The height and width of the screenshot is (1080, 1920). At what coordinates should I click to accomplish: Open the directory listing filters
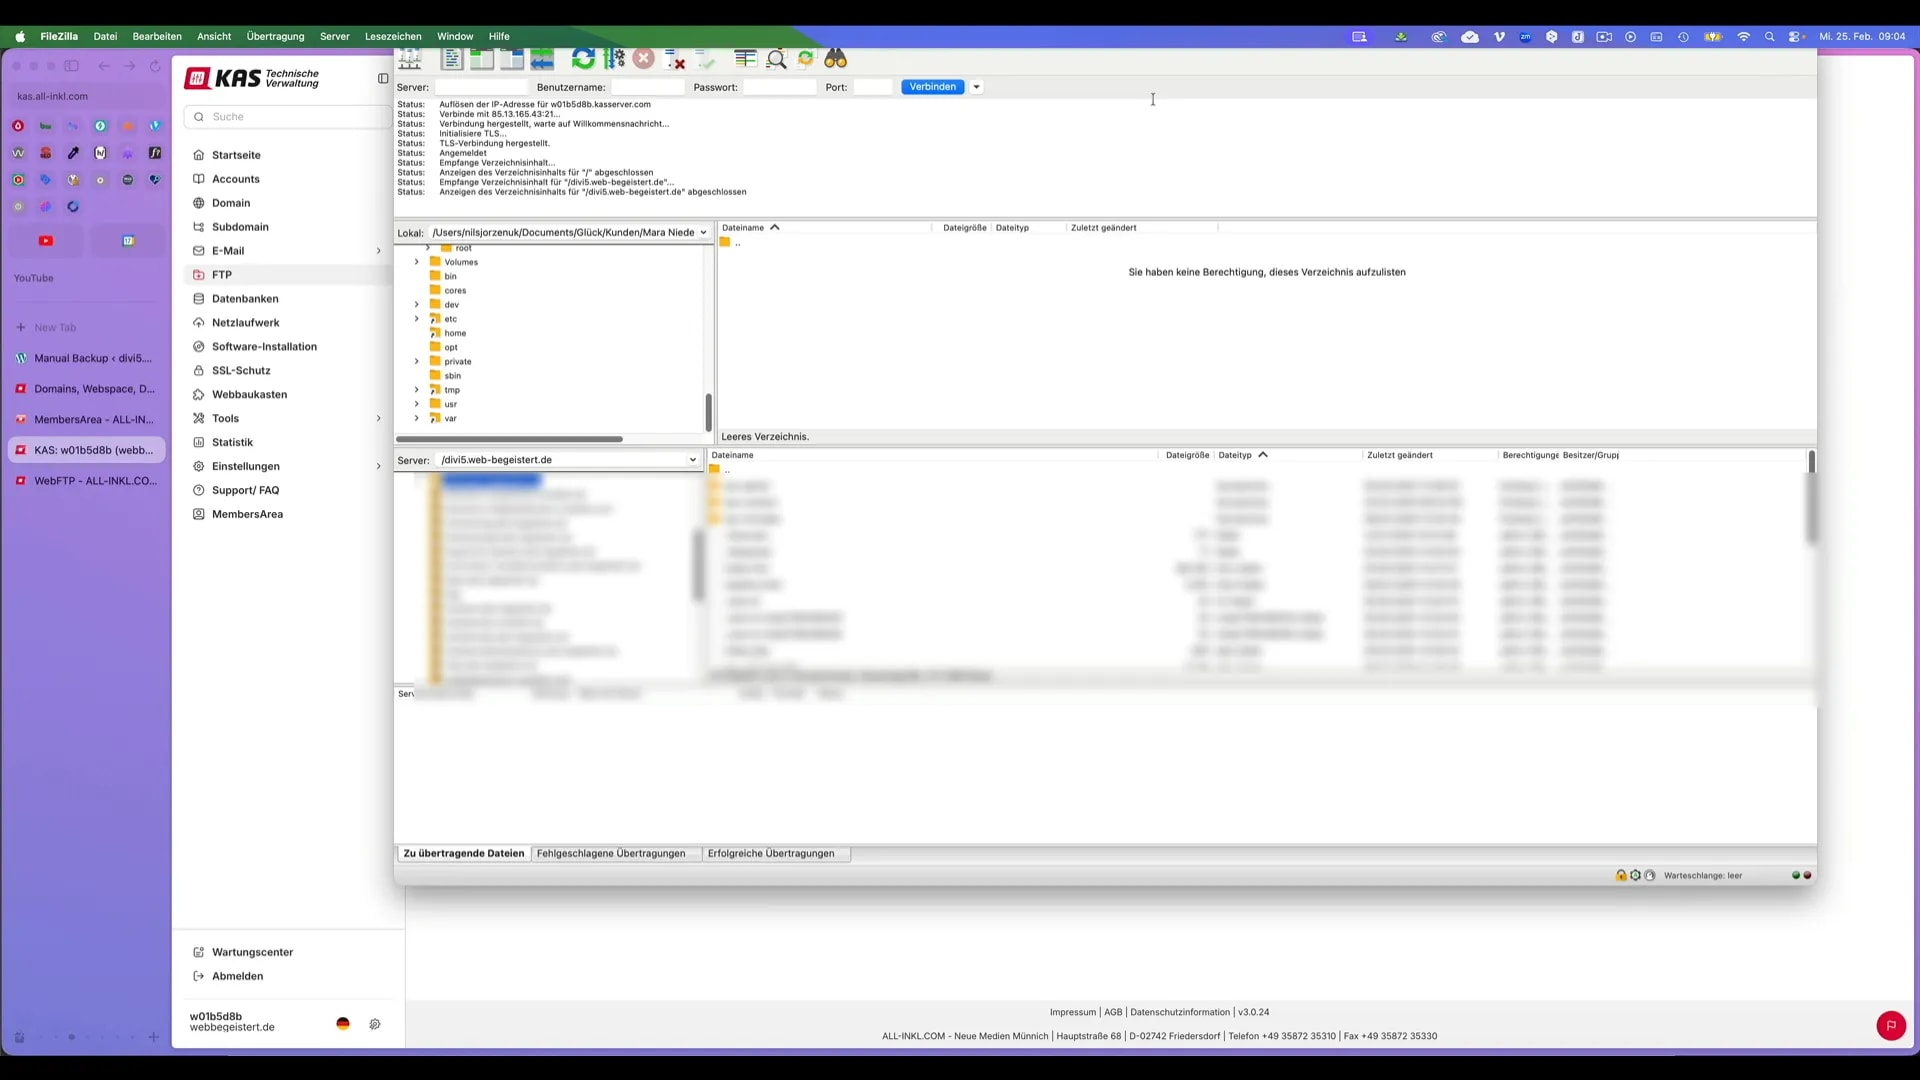tap(745, 59)
